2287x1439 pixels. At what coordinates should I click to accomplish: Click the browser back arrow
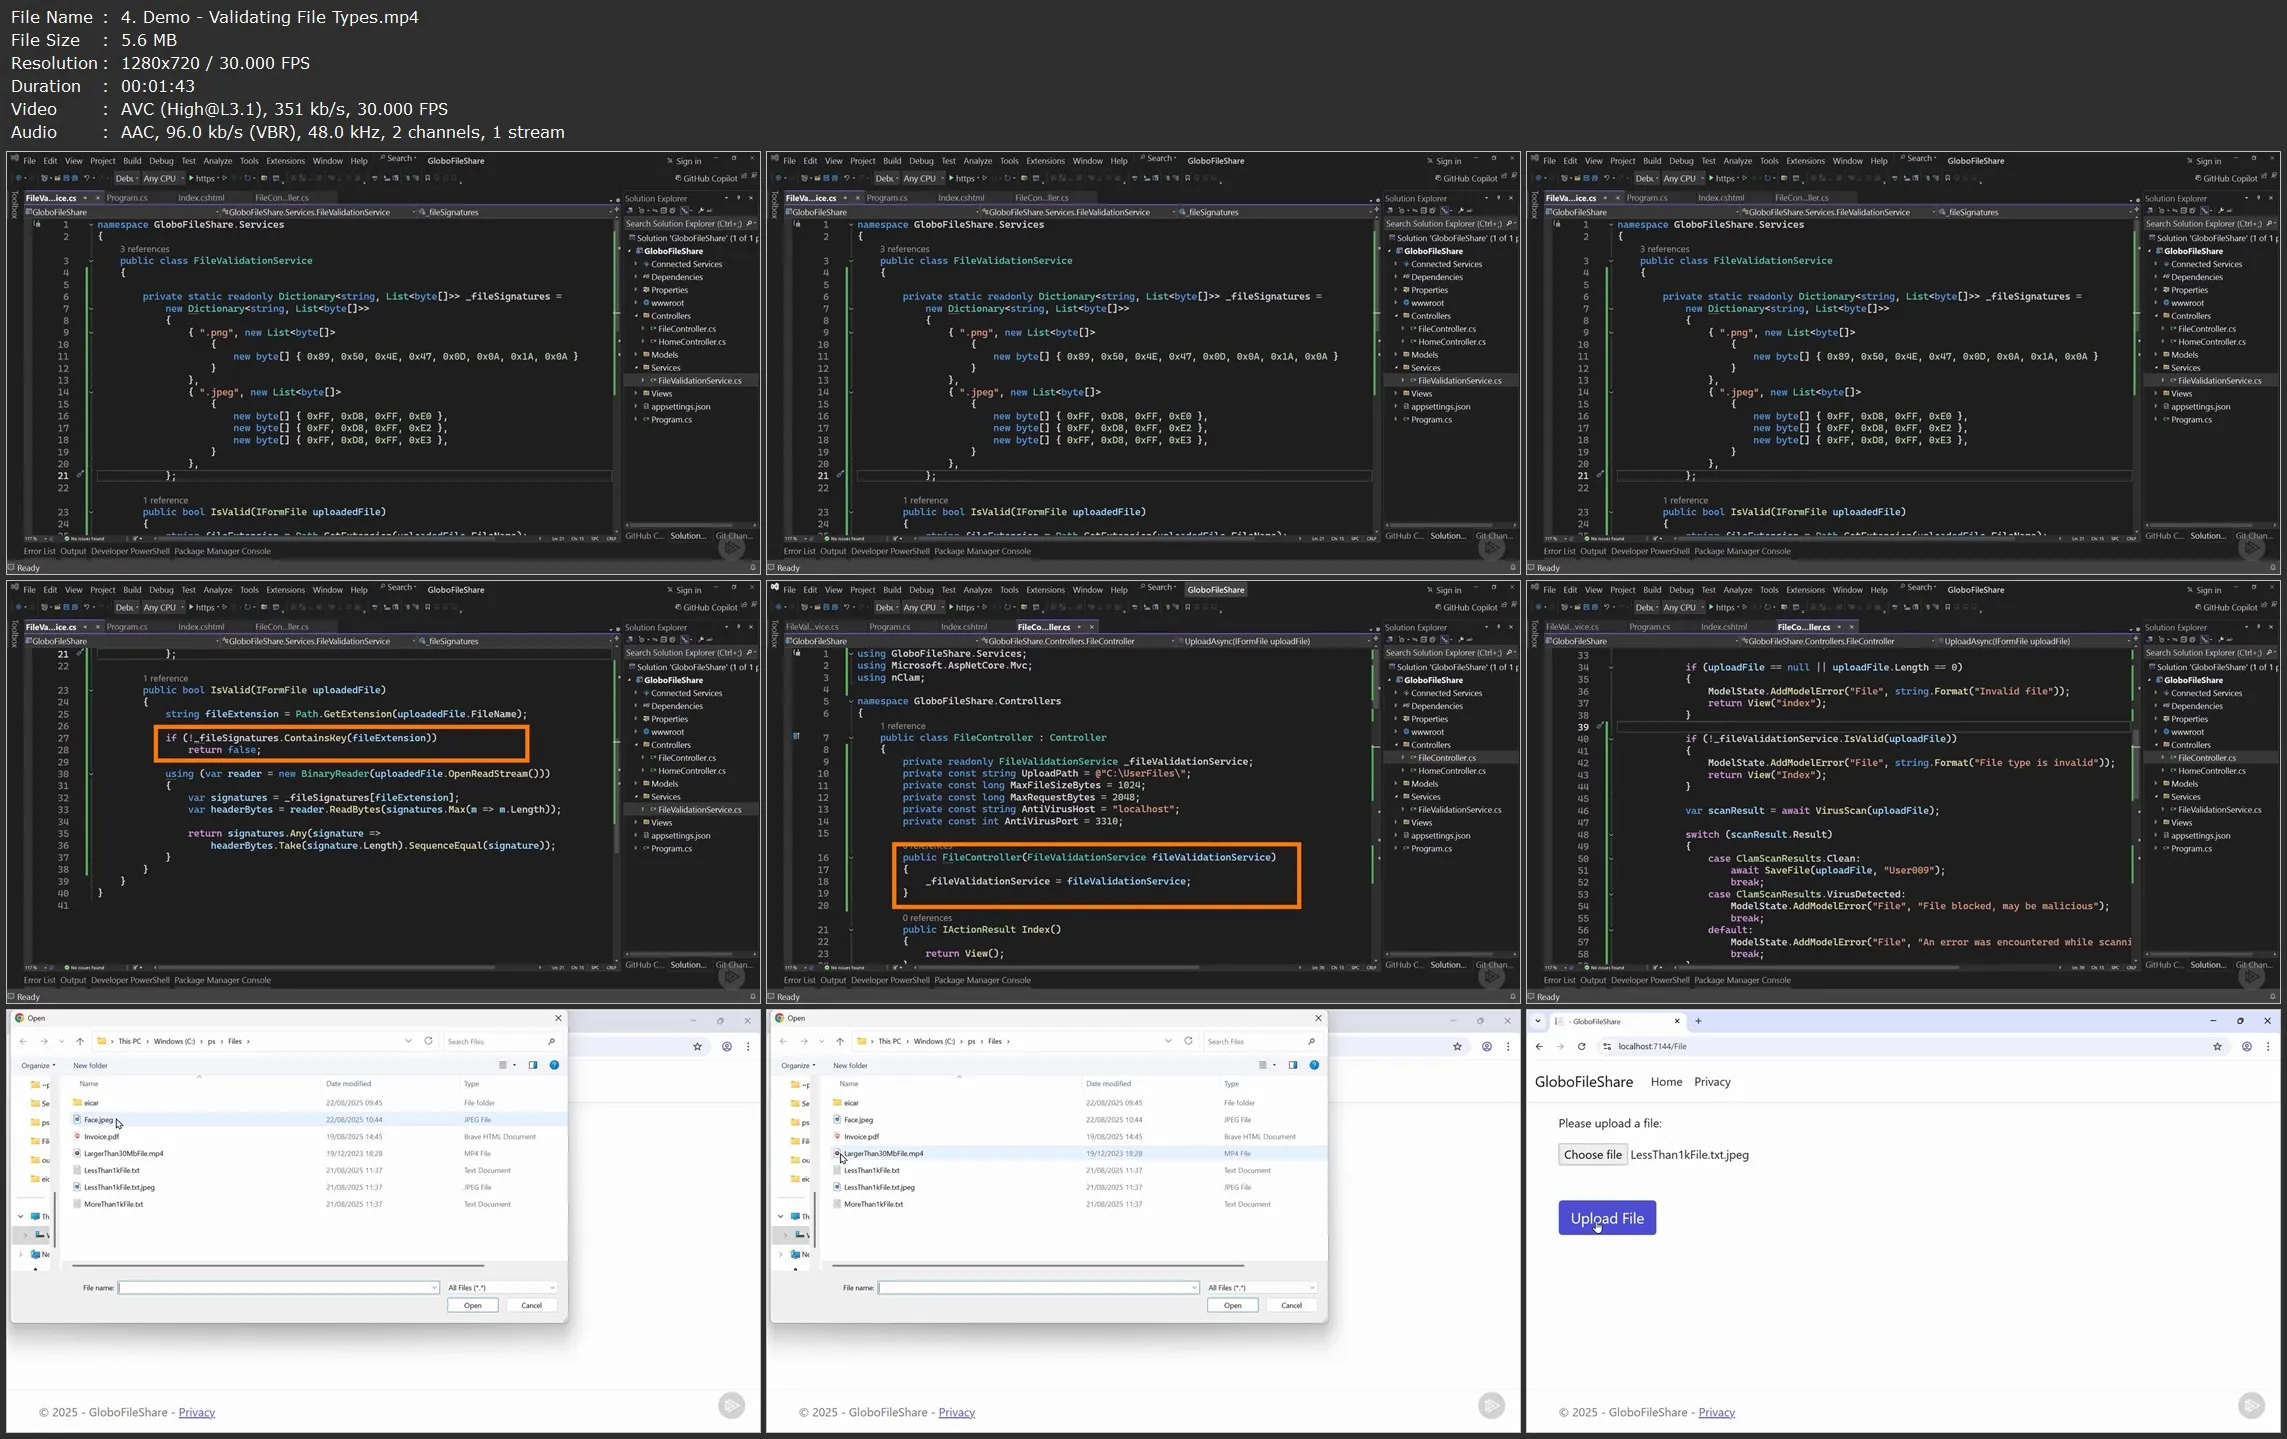tap(1539, 1047)
